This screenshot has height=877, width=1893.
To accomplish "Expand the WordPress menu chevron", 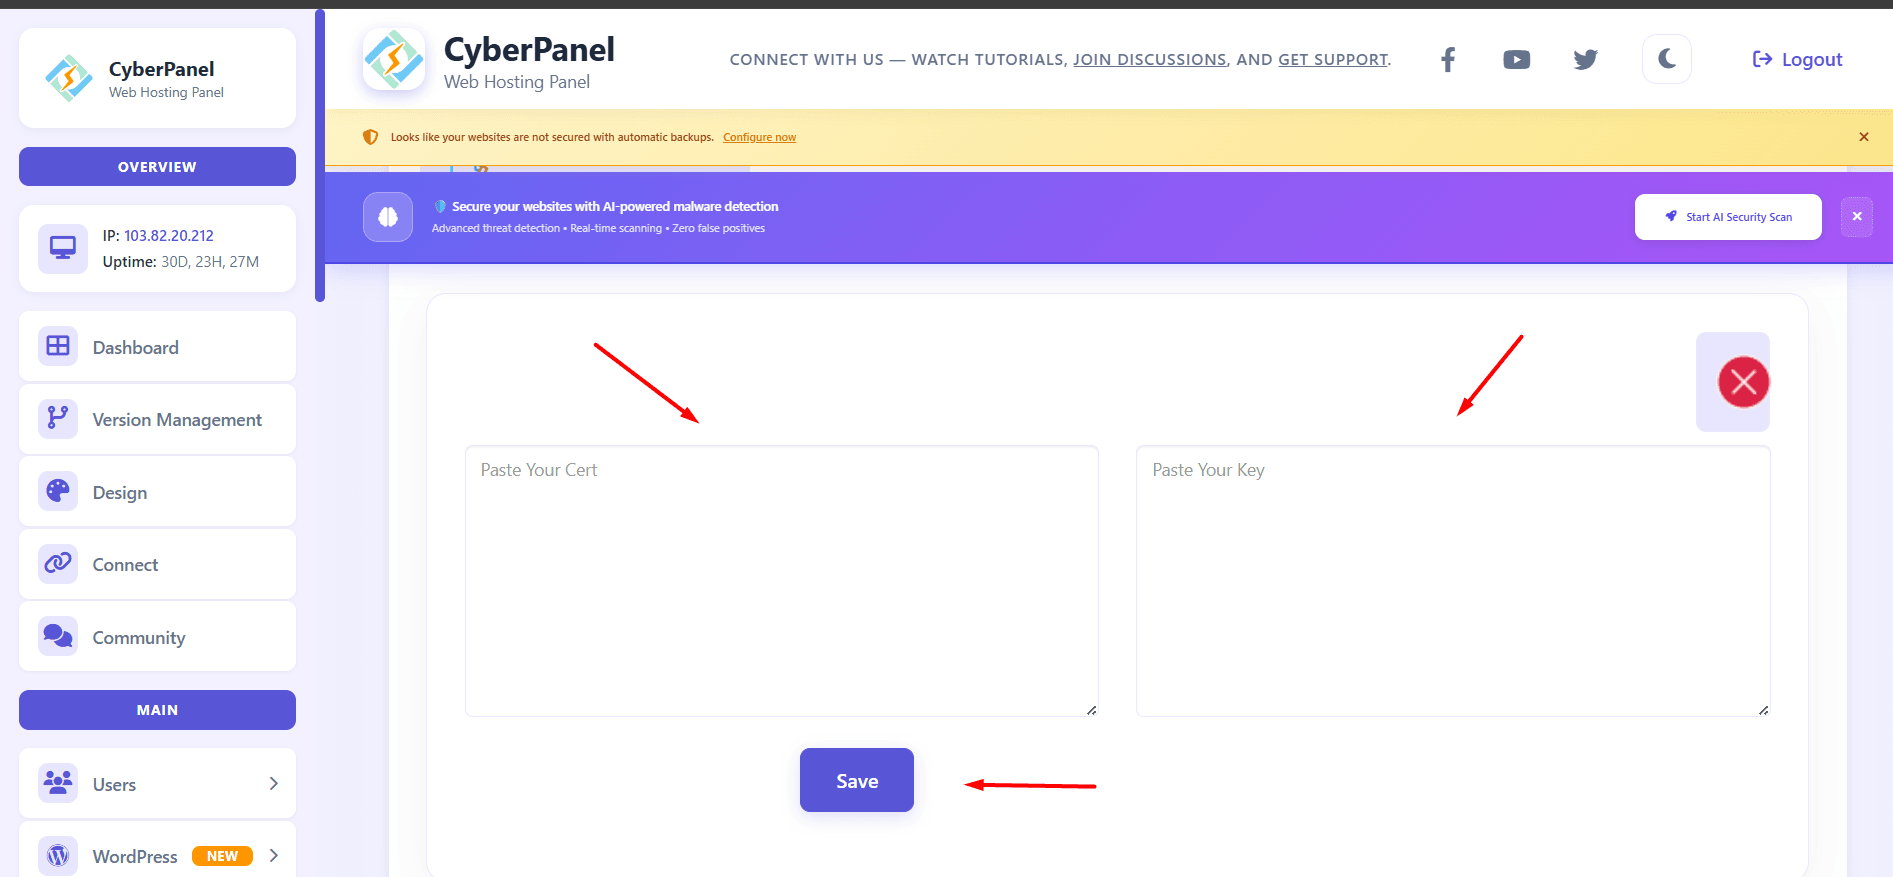I will click(x=273, y=856).
